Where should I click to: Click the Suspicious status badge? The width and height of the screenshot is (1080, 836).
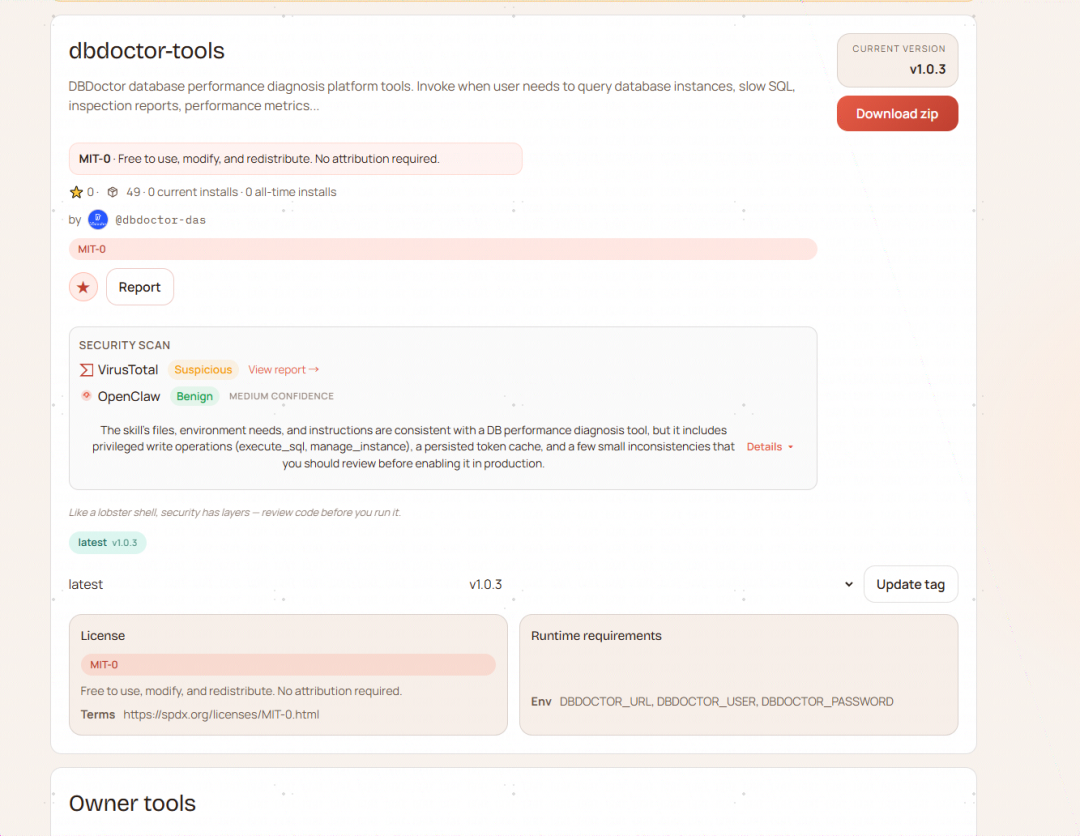point(203,370)
